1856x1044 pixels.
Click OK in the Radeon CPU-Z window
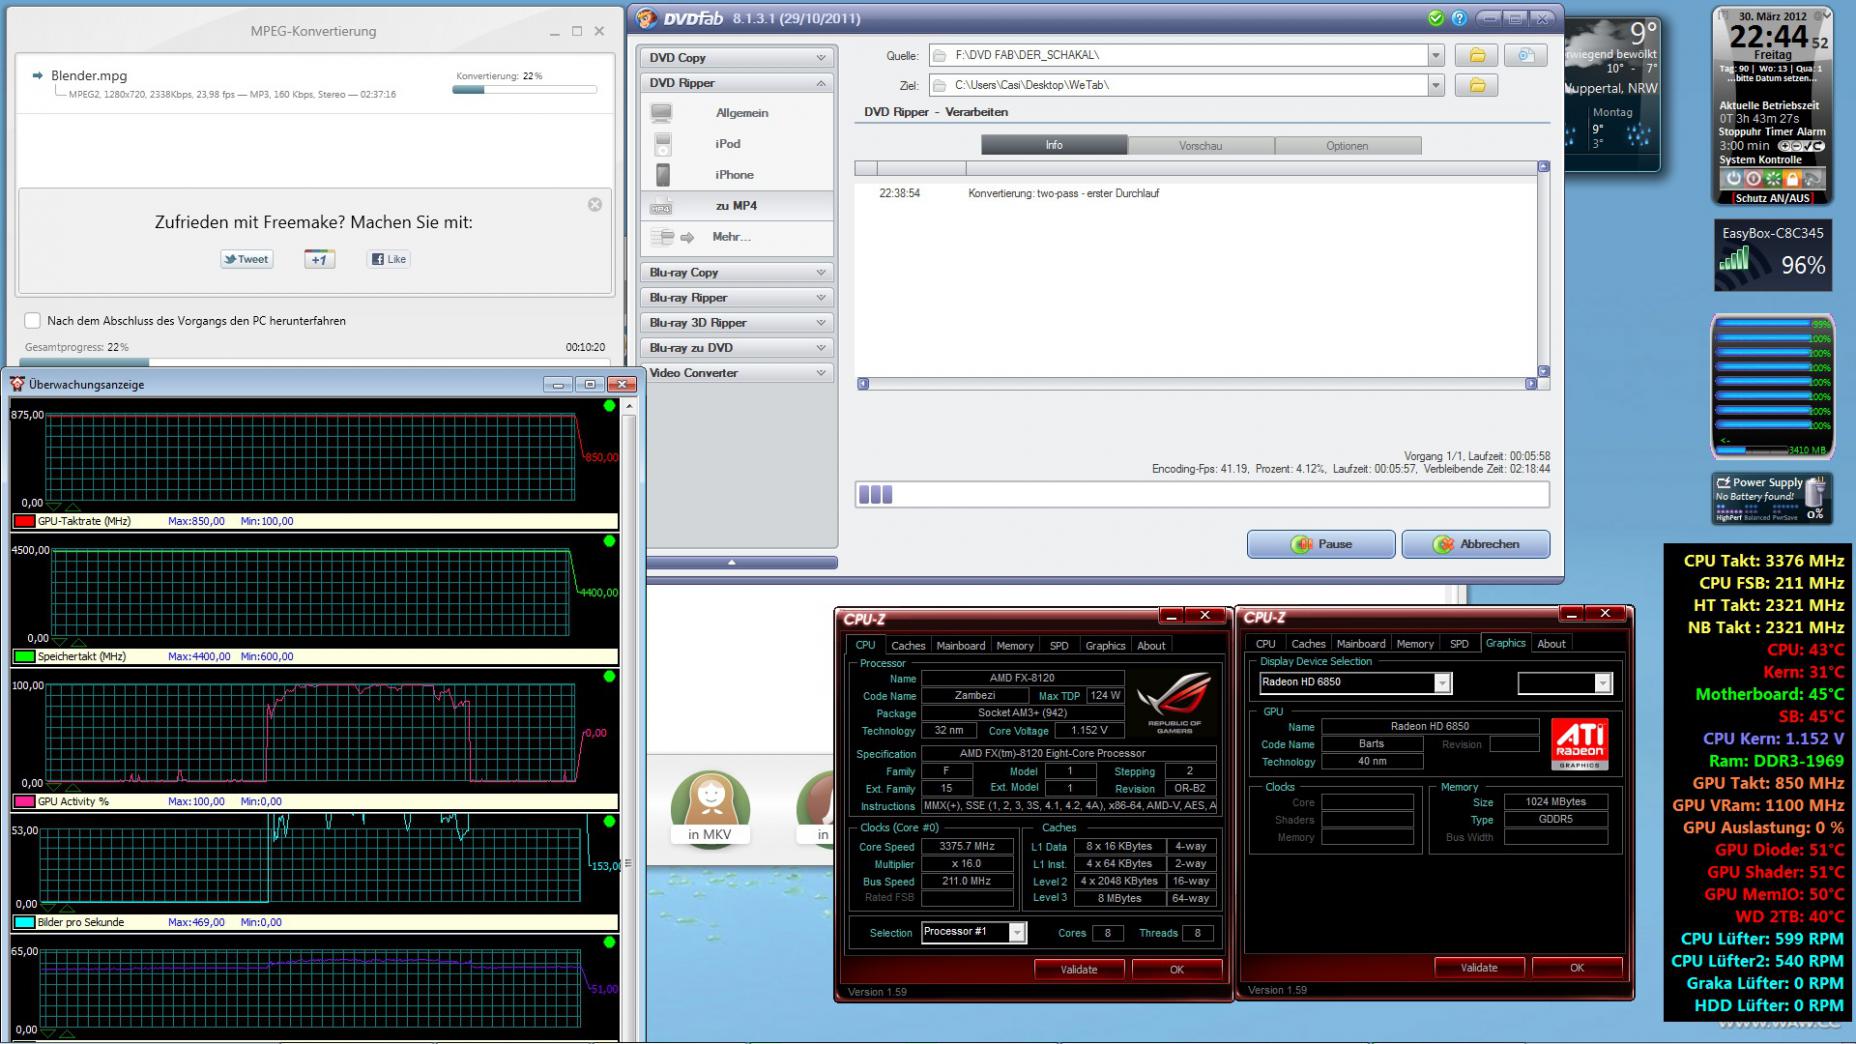pyautogui.click(x=1577, y=968)
